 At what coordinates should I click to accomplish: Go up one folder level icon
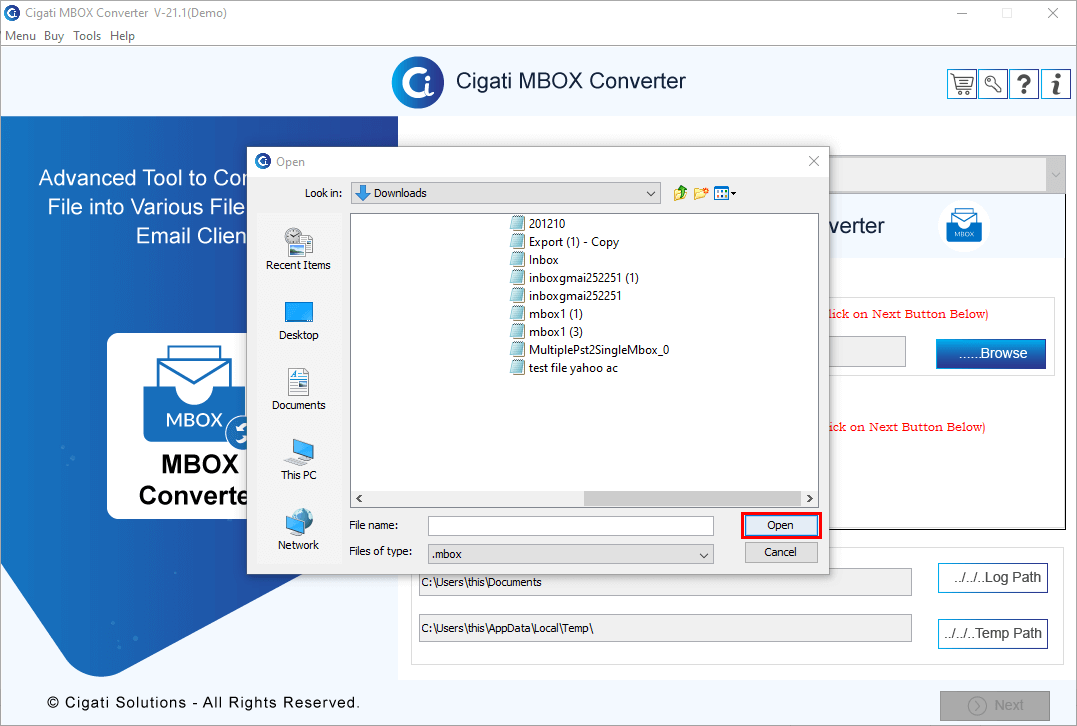(680, 193)
